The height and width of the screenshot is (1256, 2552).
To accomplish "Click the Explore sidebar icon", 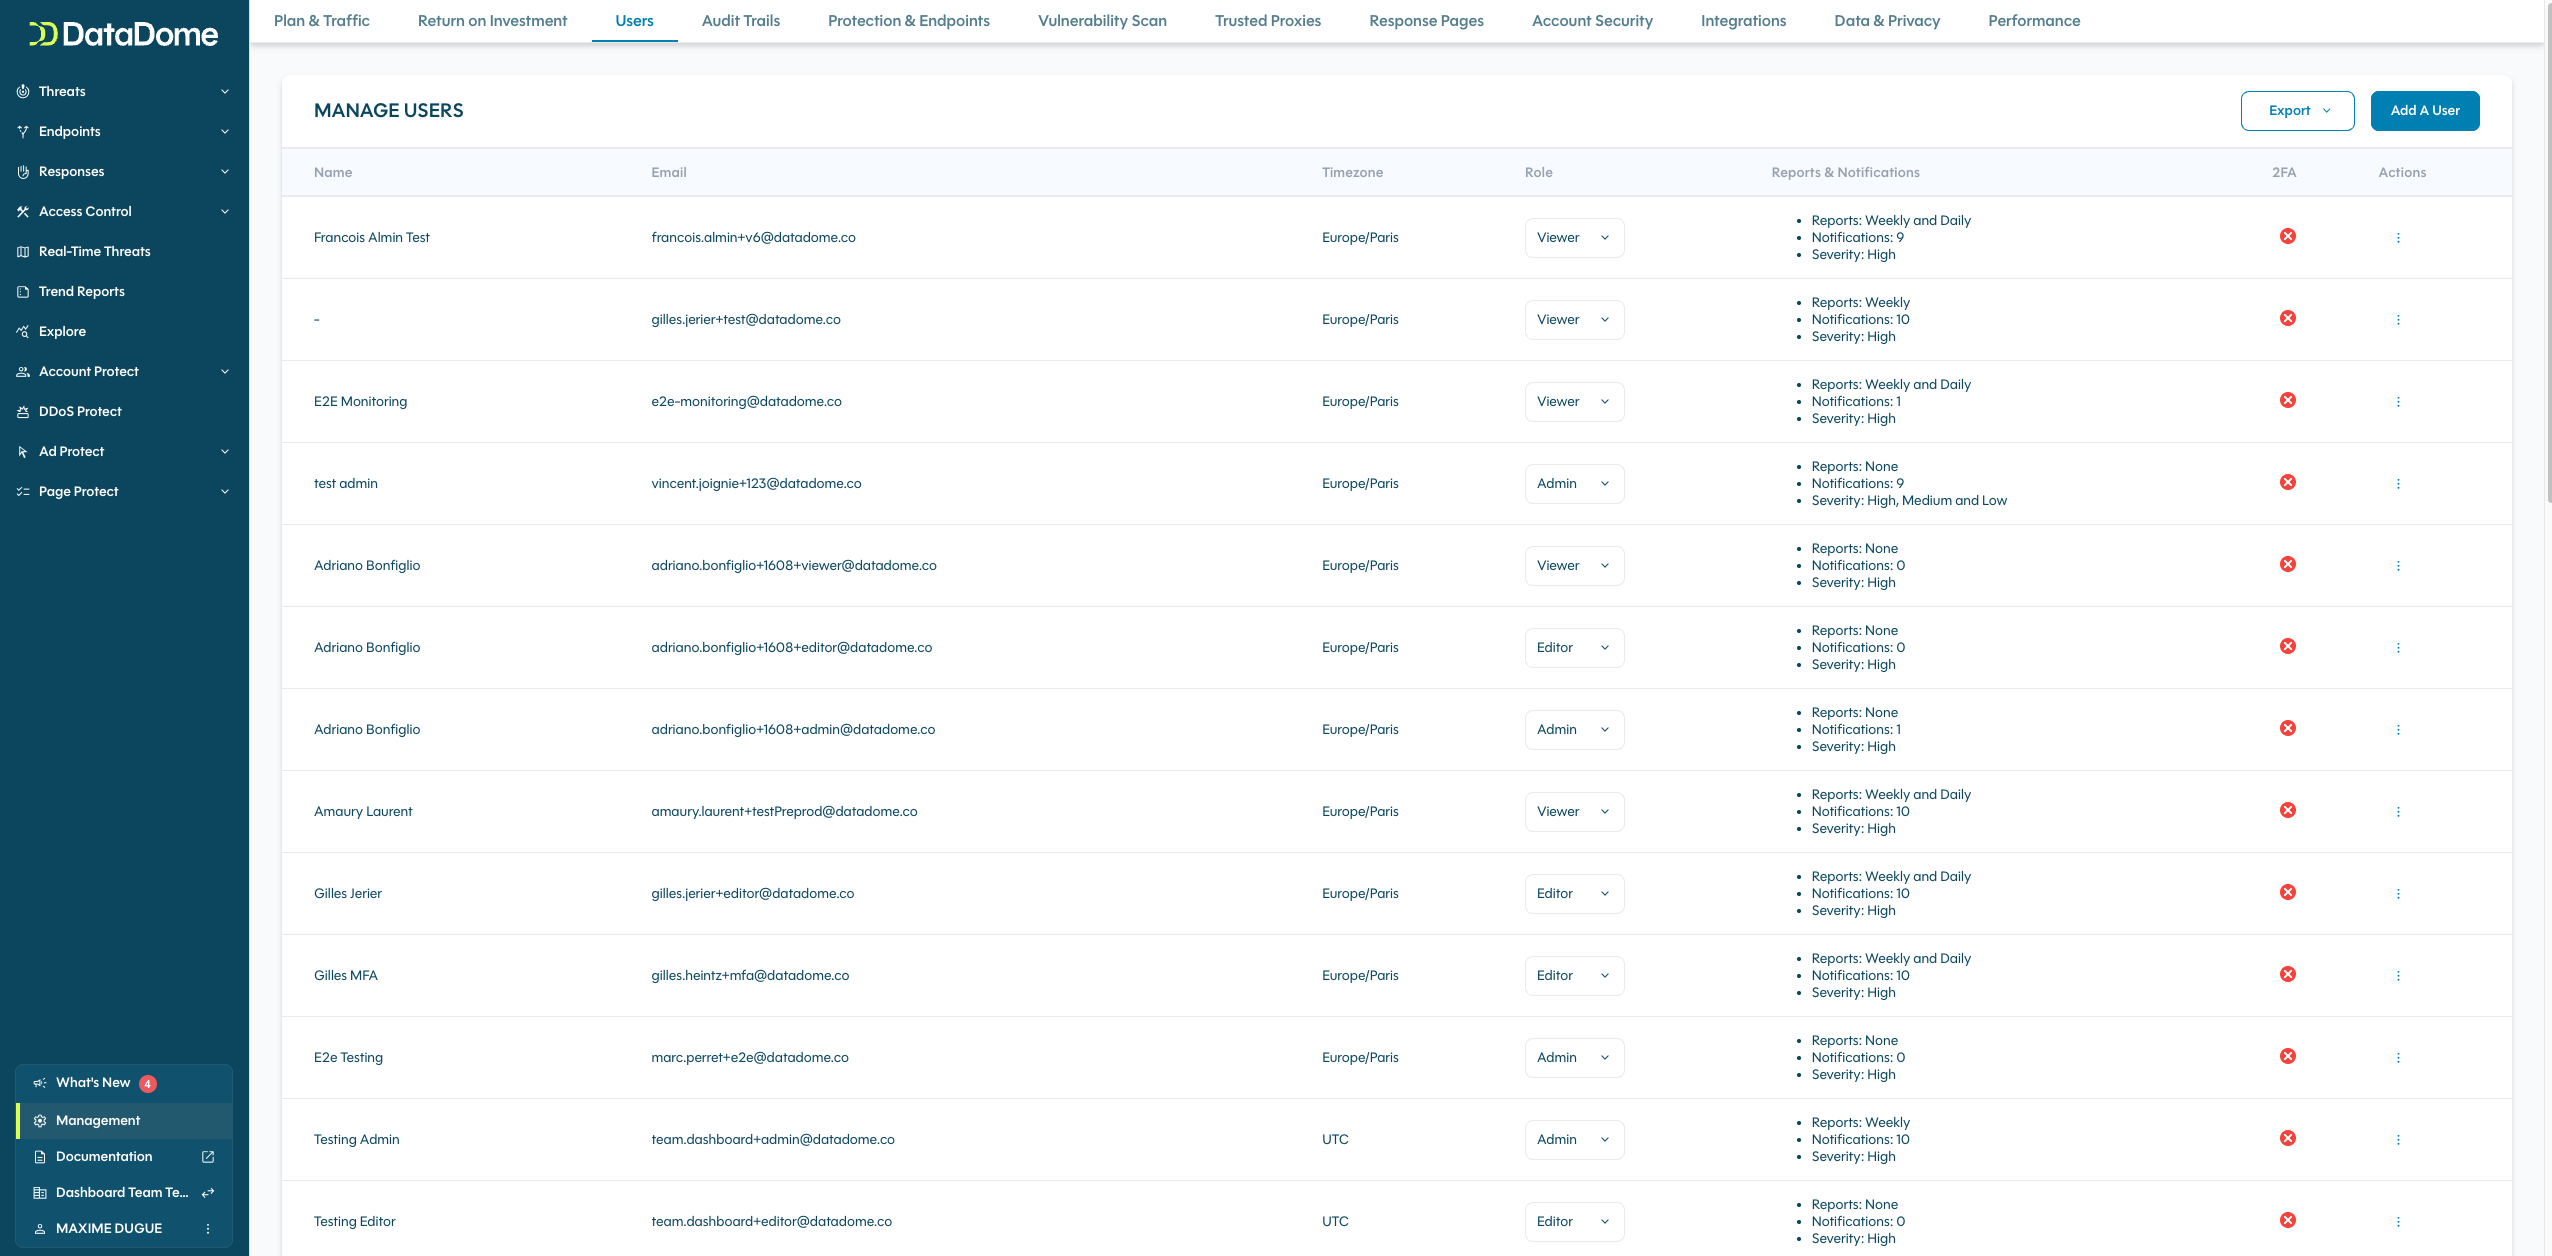I will point(23,332).
